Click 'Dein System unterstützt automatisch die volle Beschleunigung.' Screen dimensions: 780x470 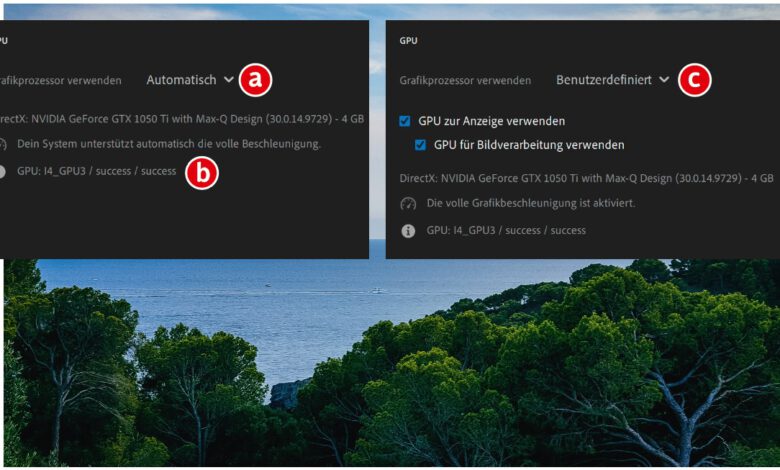click(169, 144)
